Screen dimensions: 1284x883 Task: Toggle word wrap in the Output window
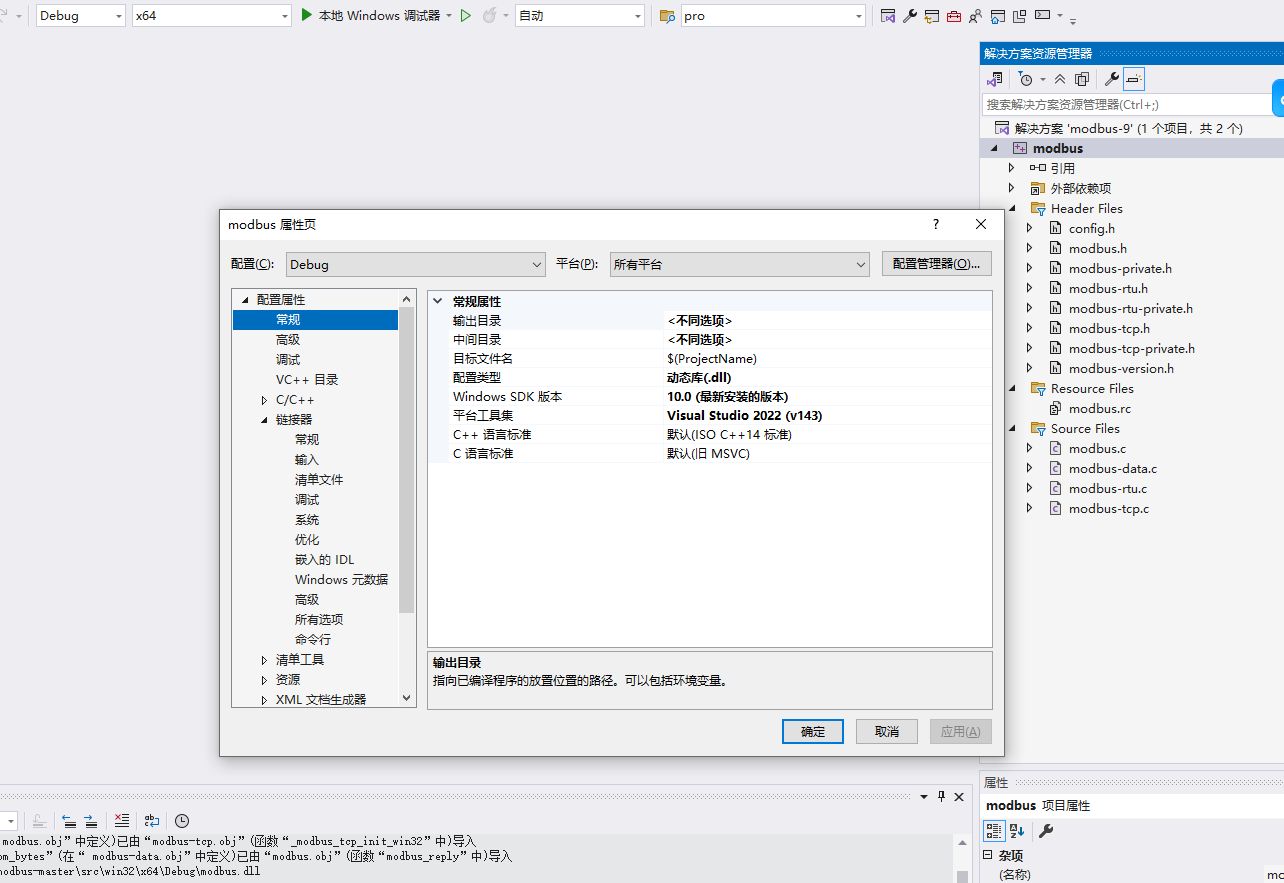click(152, 820)
